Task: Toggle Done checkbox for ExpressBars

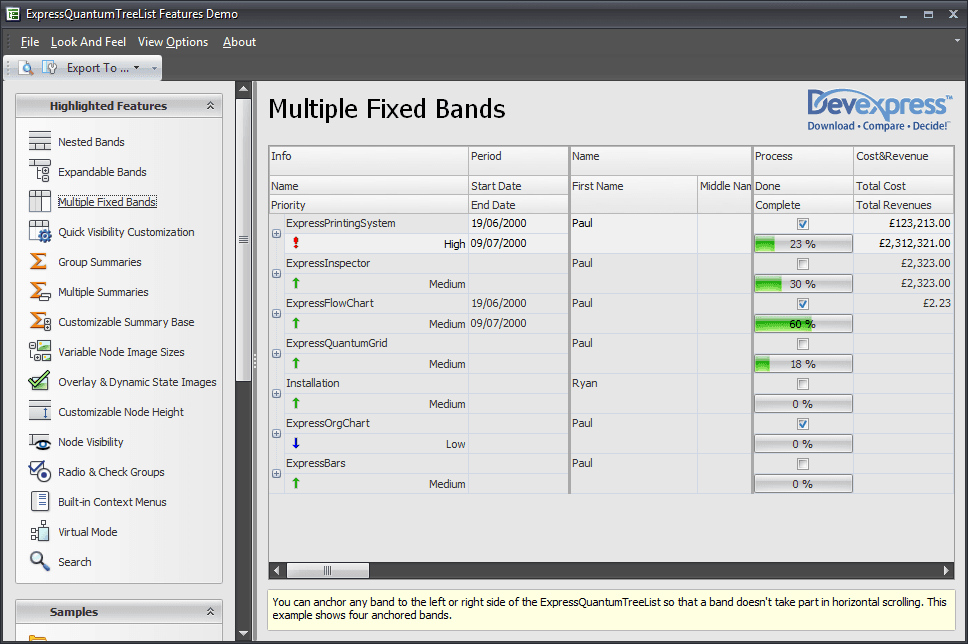Action: point(803,464)
